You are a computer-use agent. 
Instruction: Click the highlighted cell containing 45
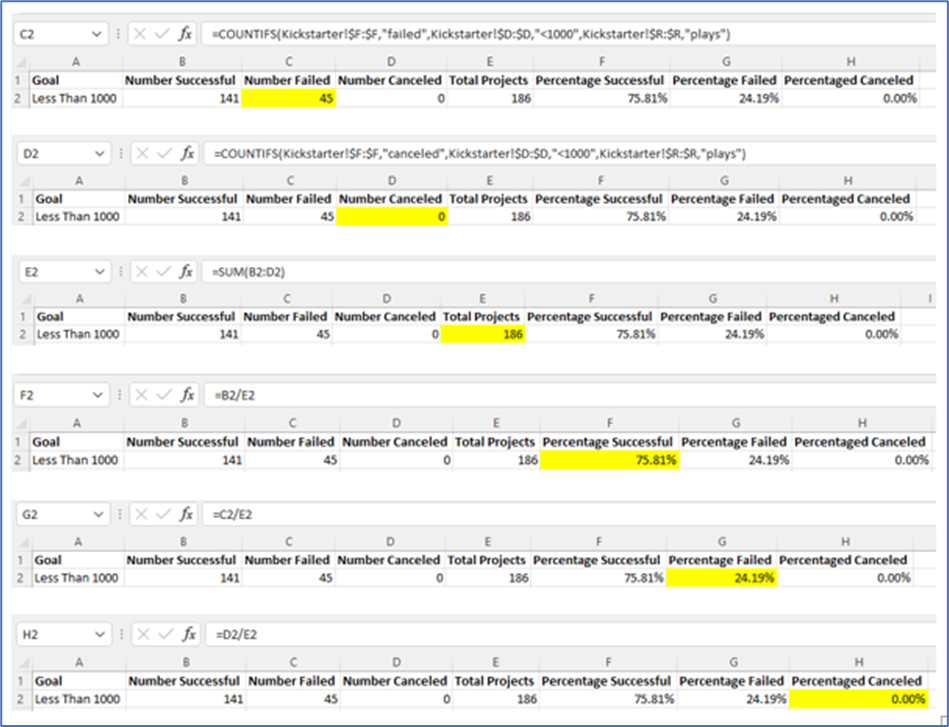pos(287,98)
